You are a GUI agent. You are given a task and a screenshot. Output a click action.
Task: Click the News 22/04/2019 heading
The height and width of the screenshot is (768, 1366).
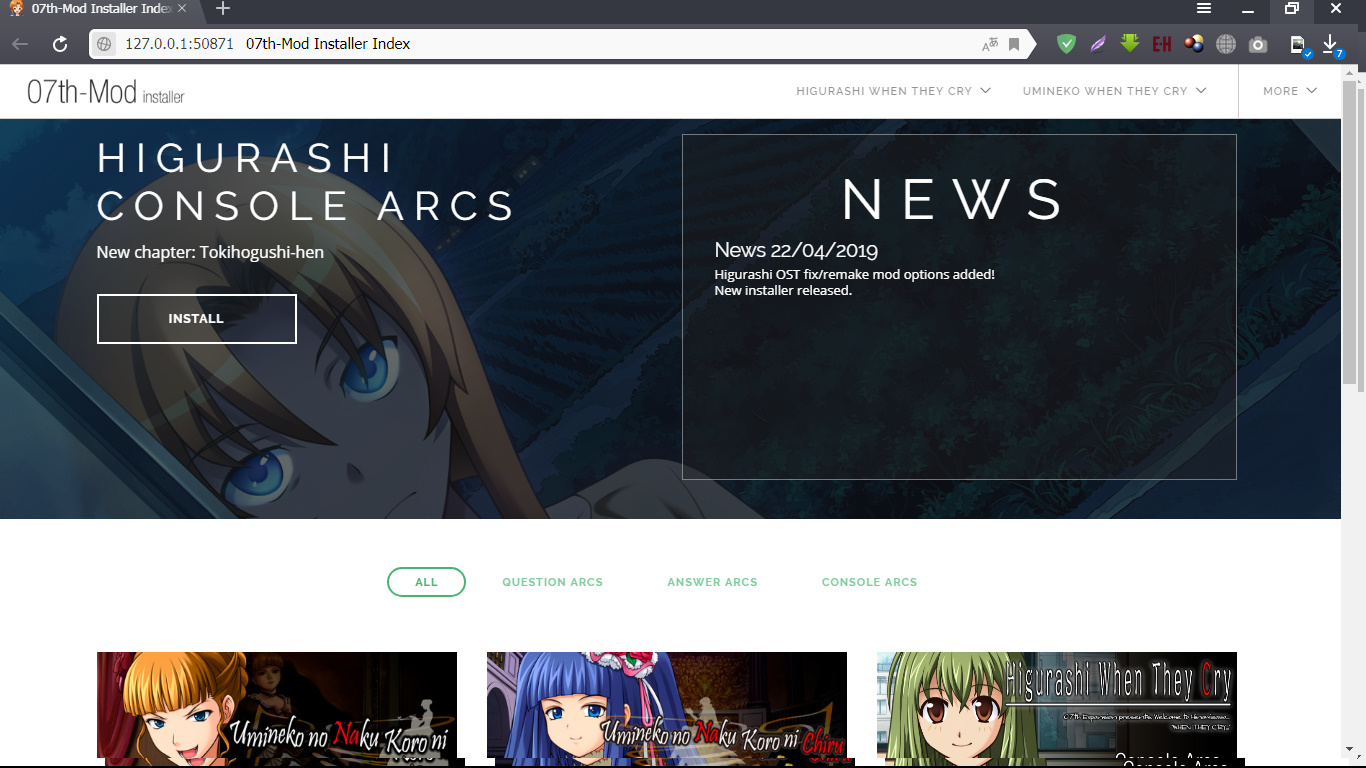pyautogui.click(x=796, y=250)
